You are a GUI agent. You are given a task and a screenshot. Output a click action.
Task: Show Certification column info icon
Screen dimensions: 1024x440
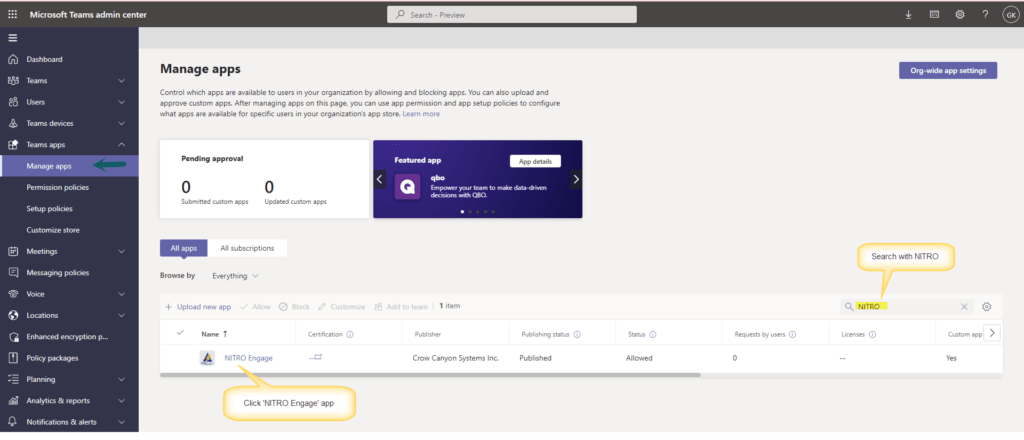coord(350,334)
